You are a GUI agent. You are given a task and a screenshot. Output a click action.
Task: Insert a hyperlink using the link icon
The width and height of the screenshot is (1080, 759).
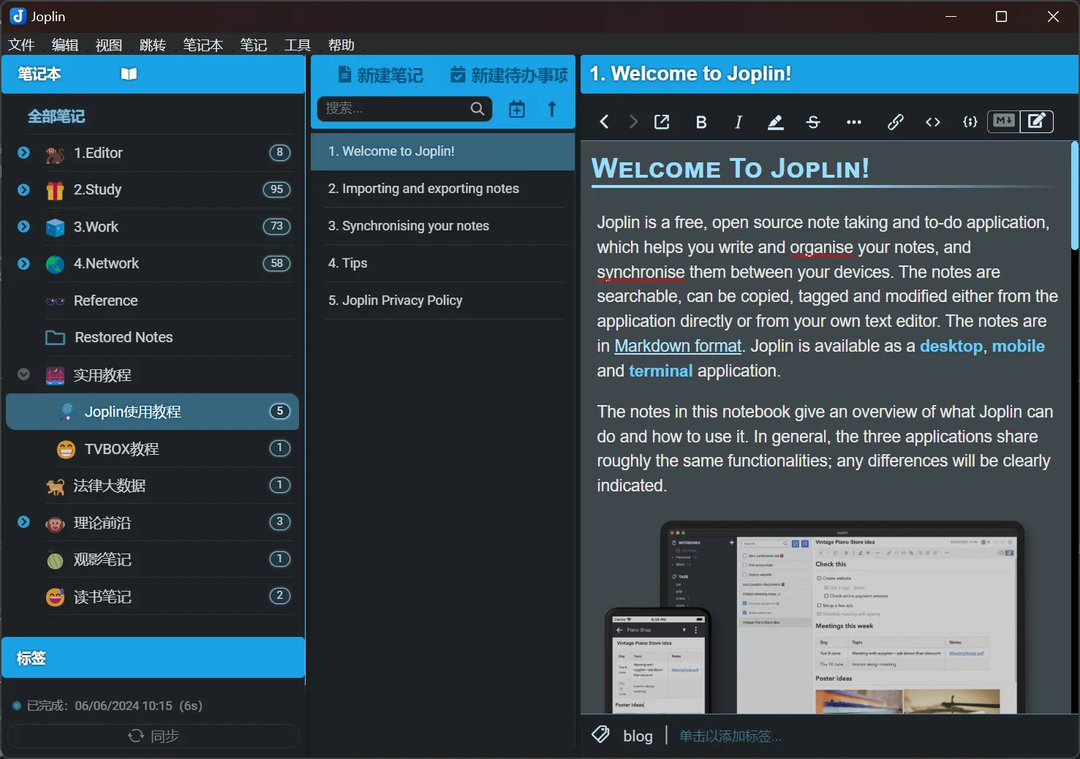click(x=895, y=122)
